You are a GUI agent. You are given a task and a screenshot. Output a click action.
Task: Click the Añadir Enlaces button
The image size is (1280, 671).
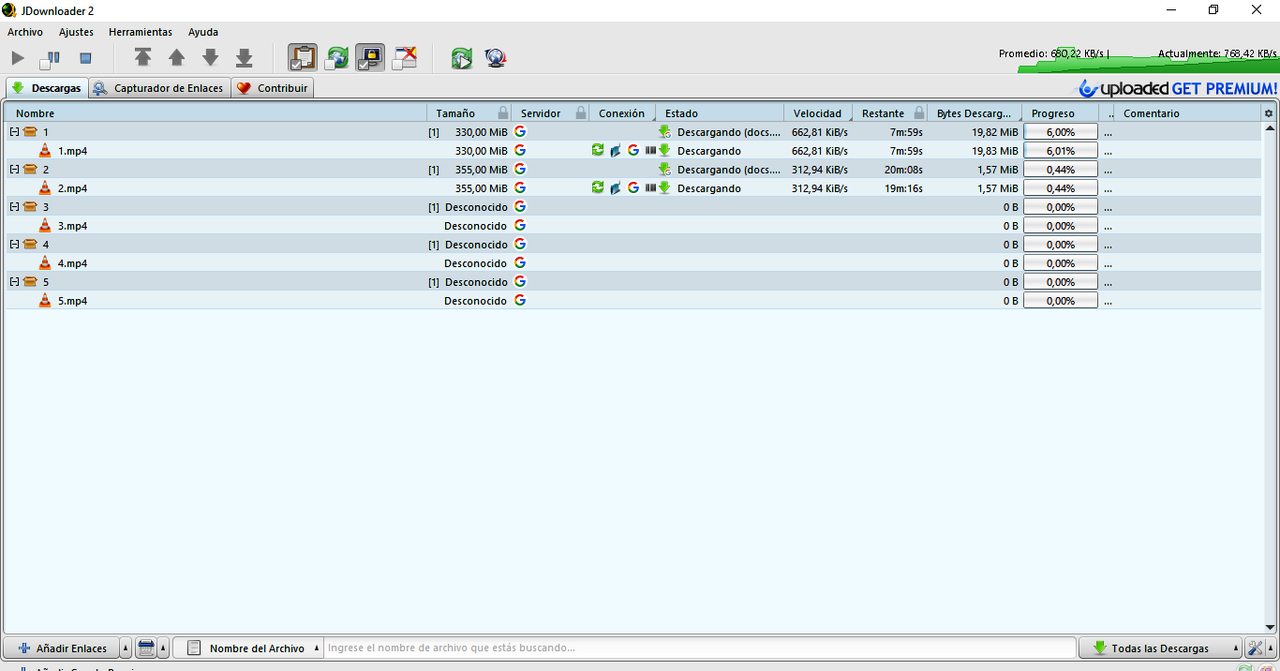pyautogui.click(x=62, y=648)
